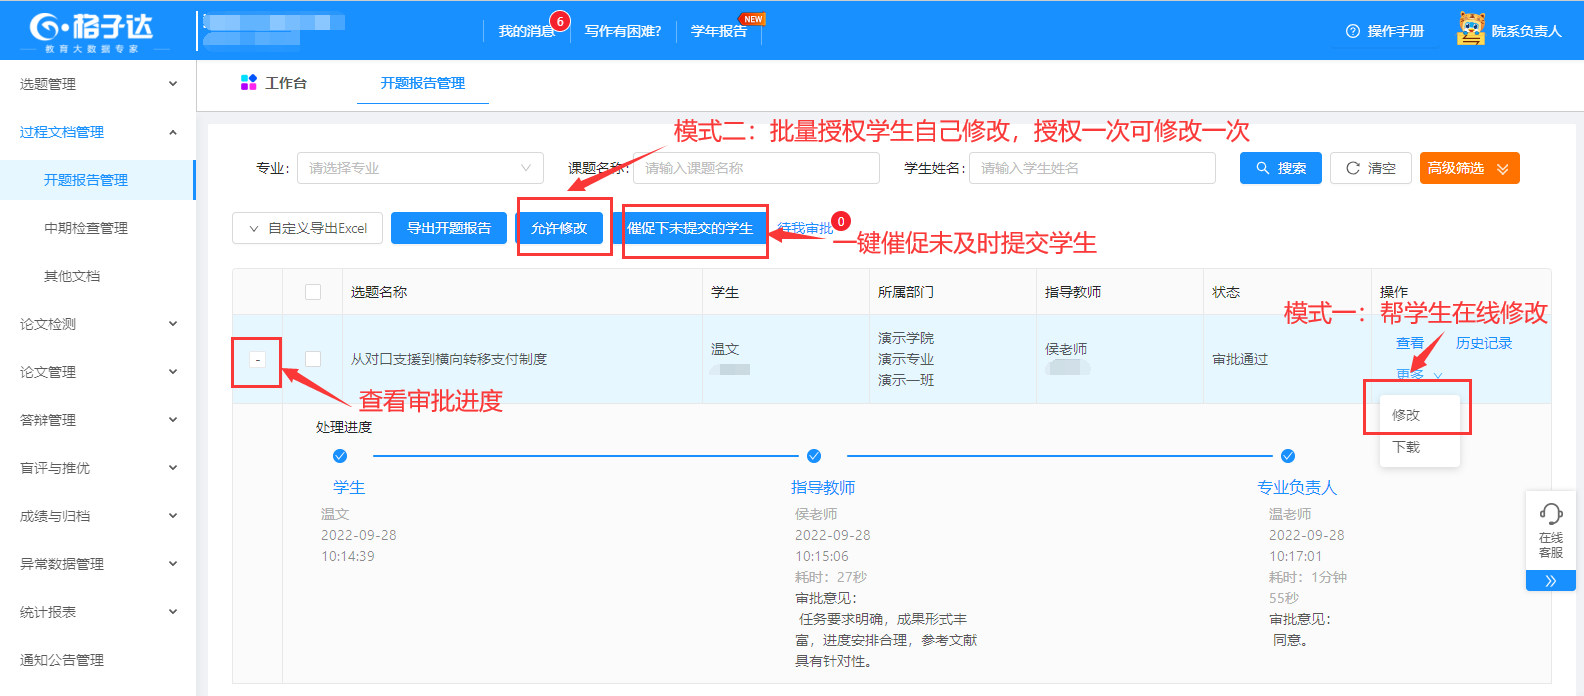Viewport: 1584px width, 696px height.
Task: Click the 院系负责人 user avatar
Action: coord(1470,30)
